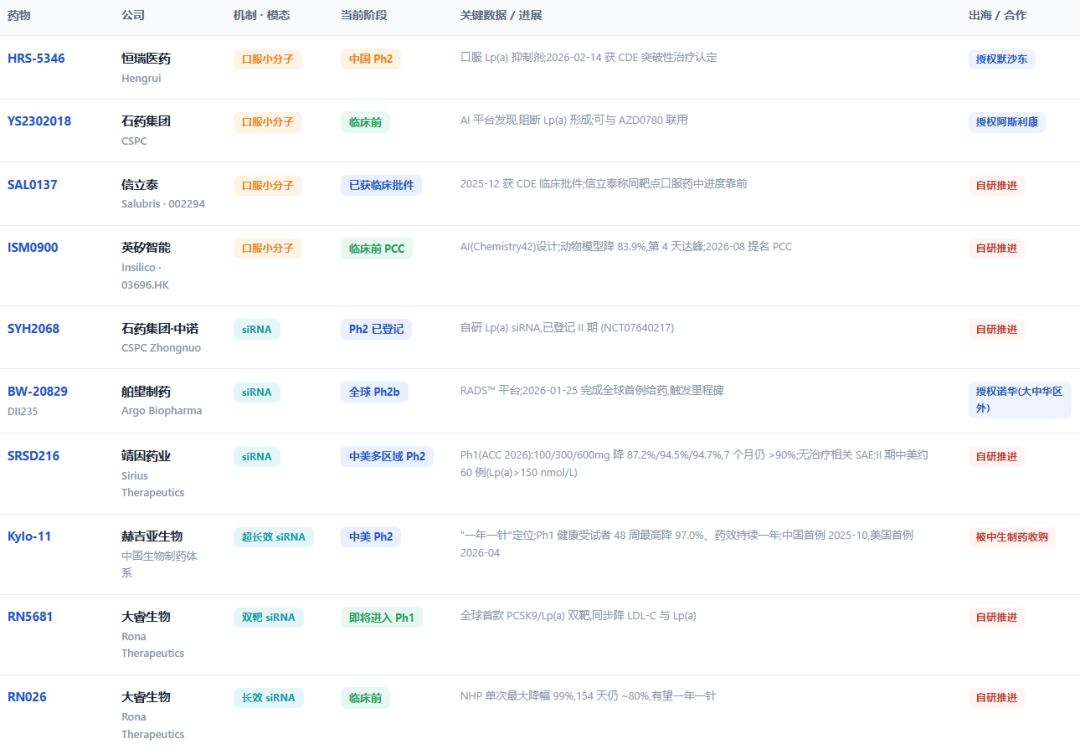The height and width of the screenshot is (749, 1080).
Task: Click the 双靶 siRNA tag
Action: pyautogui.click(x=268, y=617)
